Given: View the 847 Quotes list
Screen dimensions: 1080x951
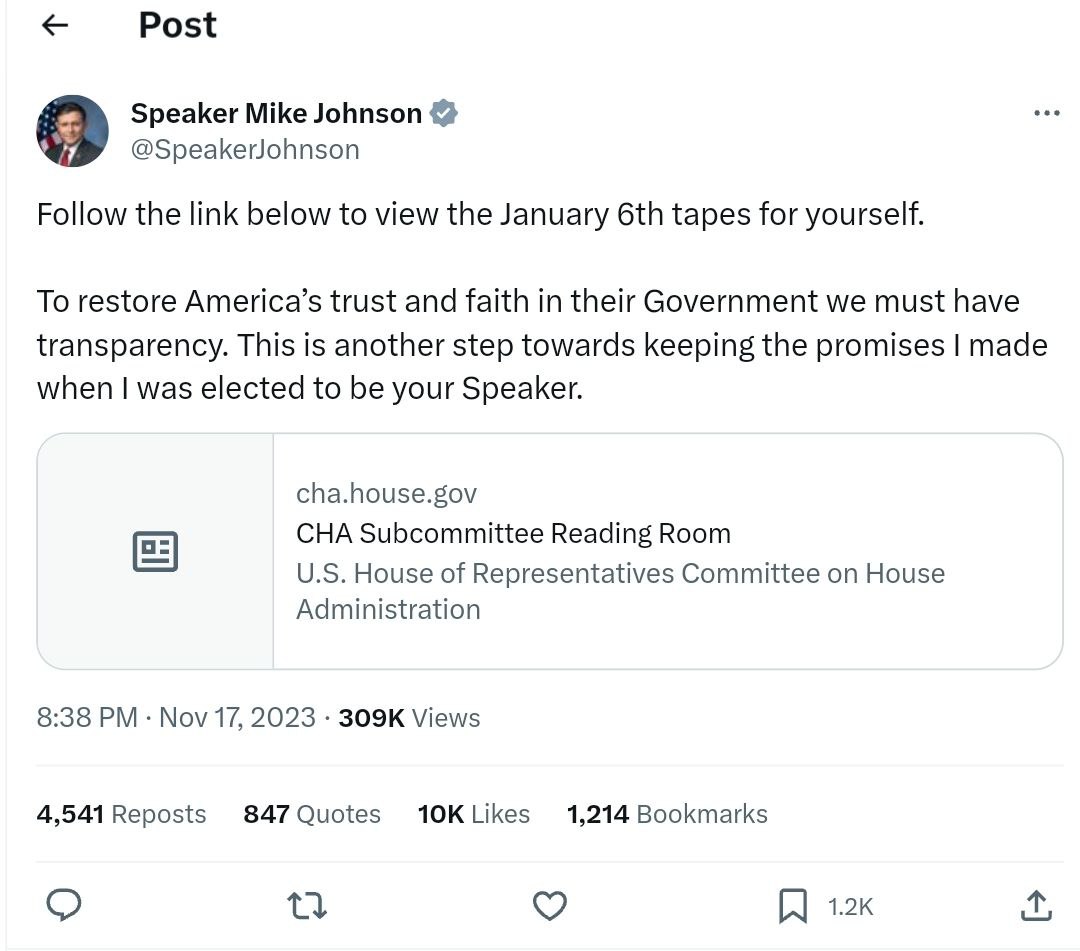Looking at the screenshot, I should [x=312, y=814].
